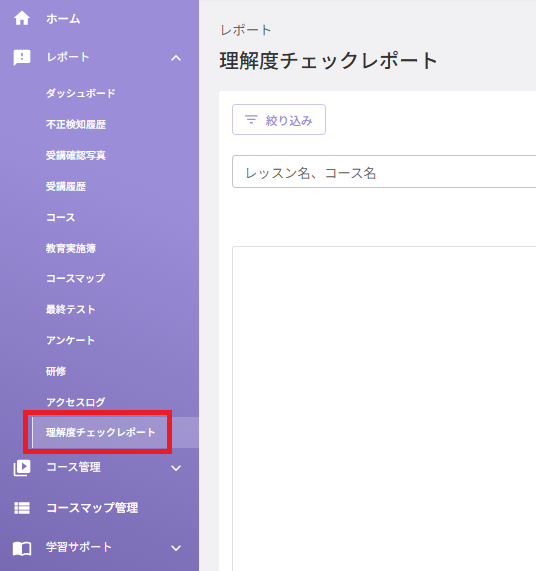Open 教育実施簿 report
Screen dimensions: 536x571
pos(71,248)
